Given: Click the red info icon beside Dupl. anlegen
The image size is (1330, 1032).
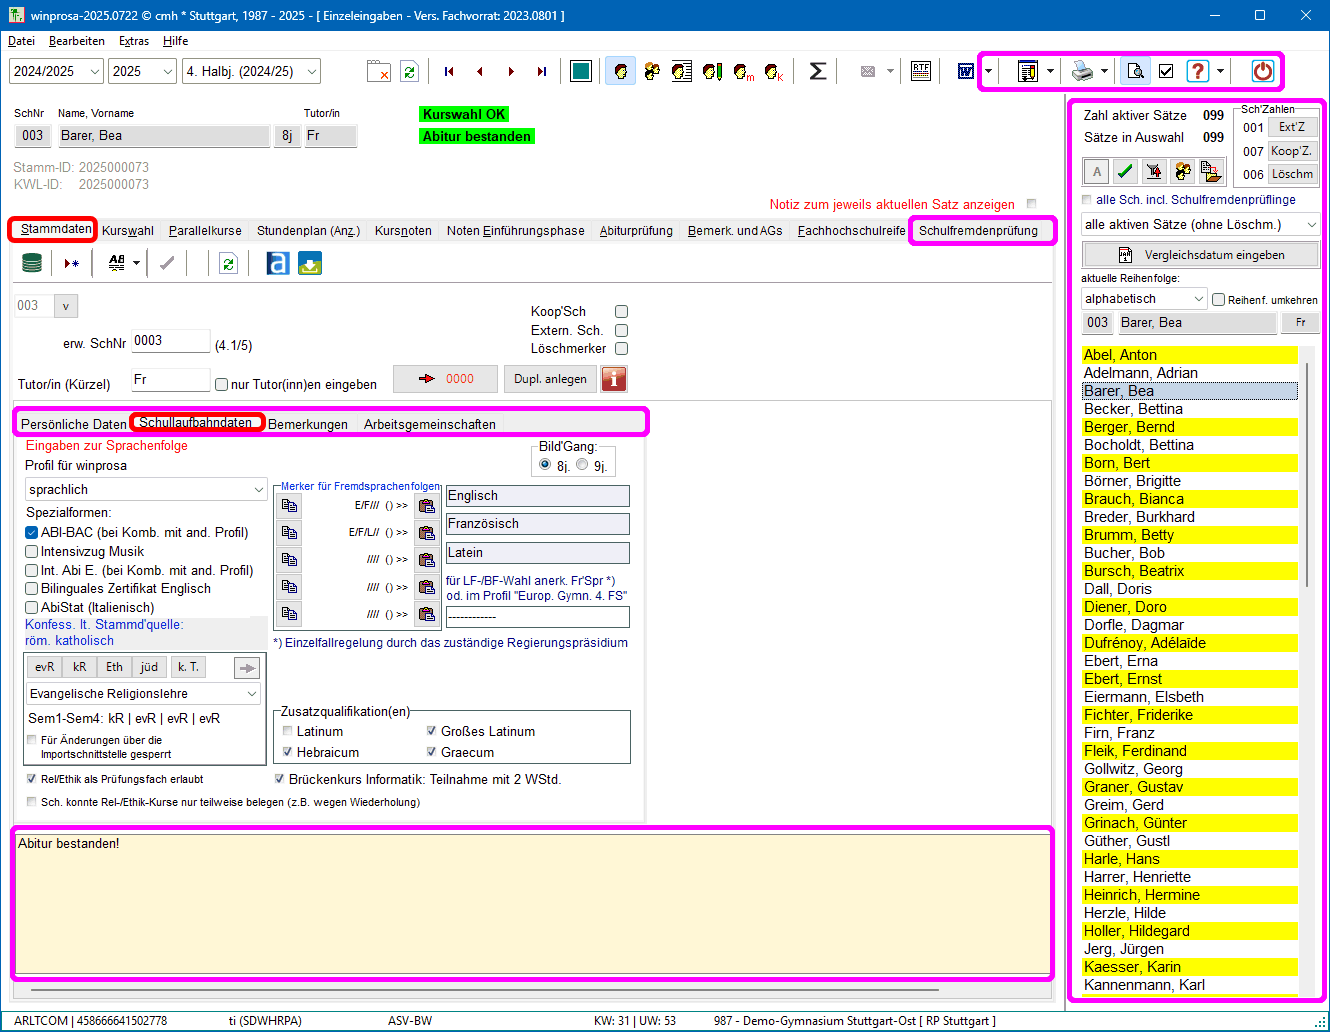Looking at the screenshot, I should 613,379.
